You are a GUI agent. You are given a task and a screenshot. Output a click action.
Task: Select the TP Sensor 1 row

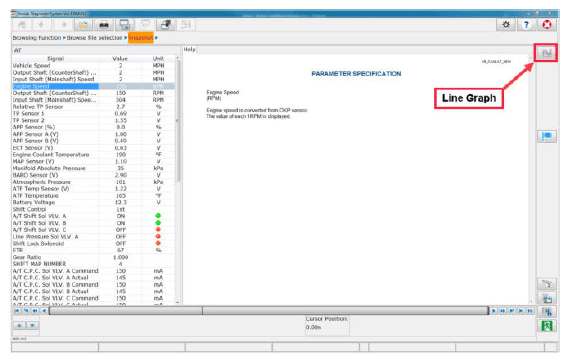tap(94, 114)
